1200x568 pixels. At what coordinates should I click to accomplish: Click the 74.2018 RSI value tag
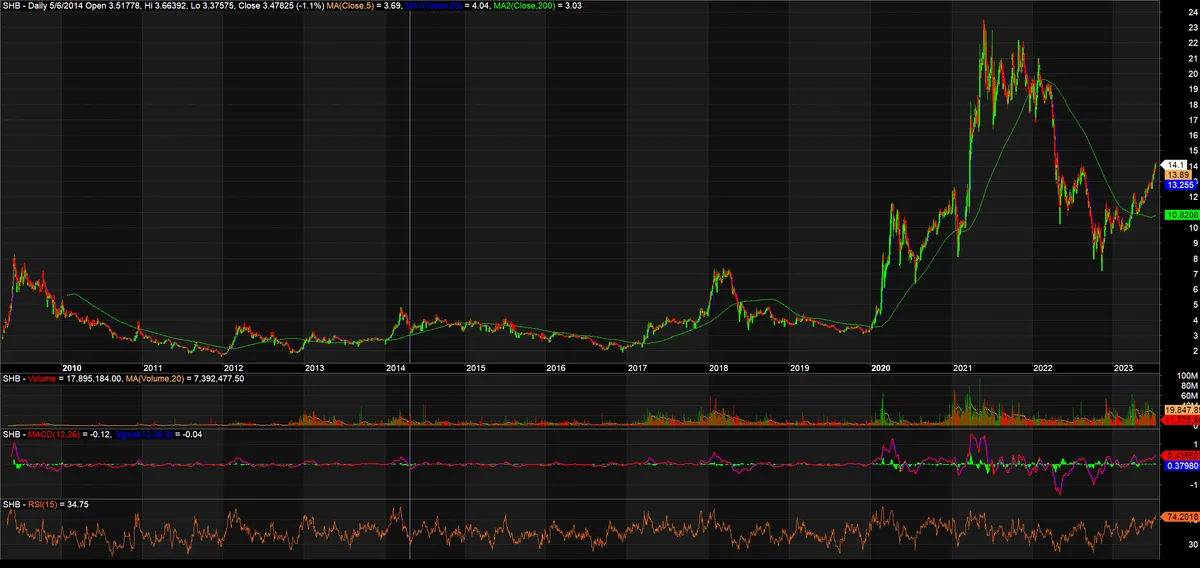click(1179, 517)
